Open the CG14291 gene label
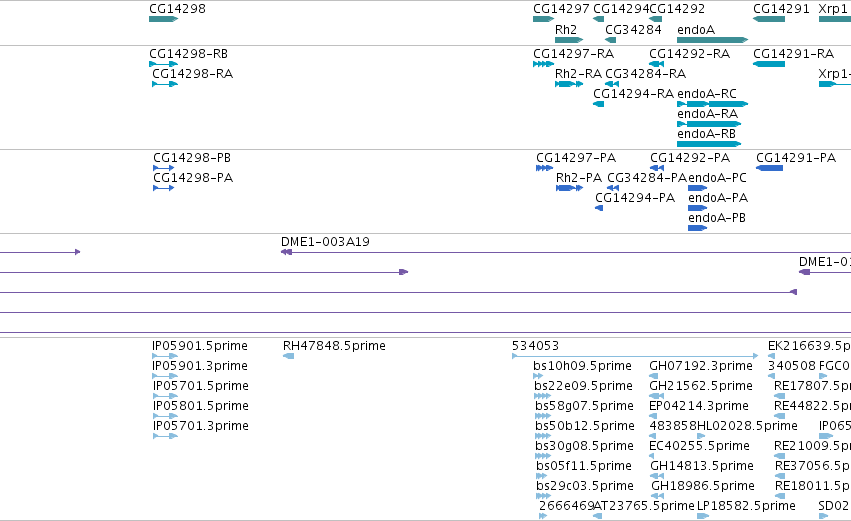851x521 pixels. click(x=781, y=9)
